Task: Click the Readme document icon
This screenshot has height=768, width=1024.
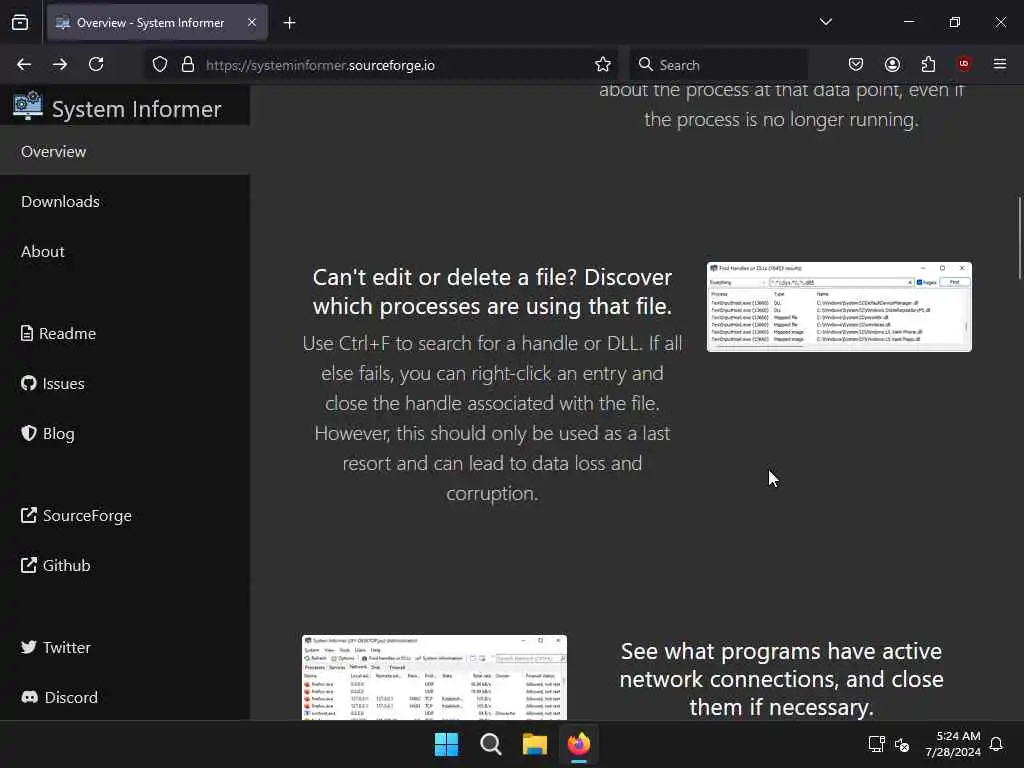Action: tap(27, 333)
